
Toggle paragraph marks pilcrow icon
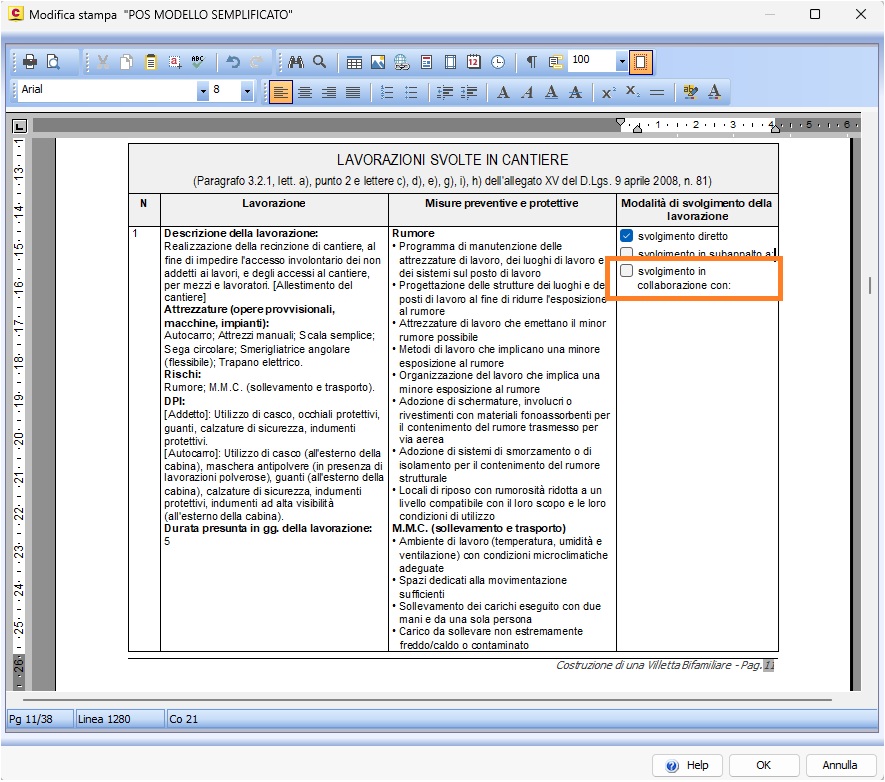pos(531,62)
